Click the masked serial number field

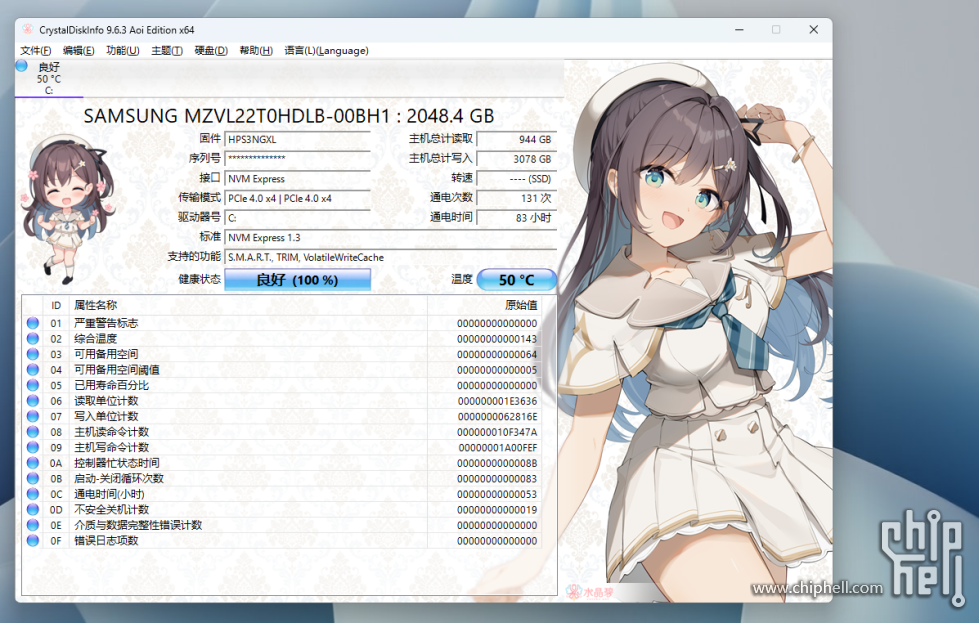(297, 159)
